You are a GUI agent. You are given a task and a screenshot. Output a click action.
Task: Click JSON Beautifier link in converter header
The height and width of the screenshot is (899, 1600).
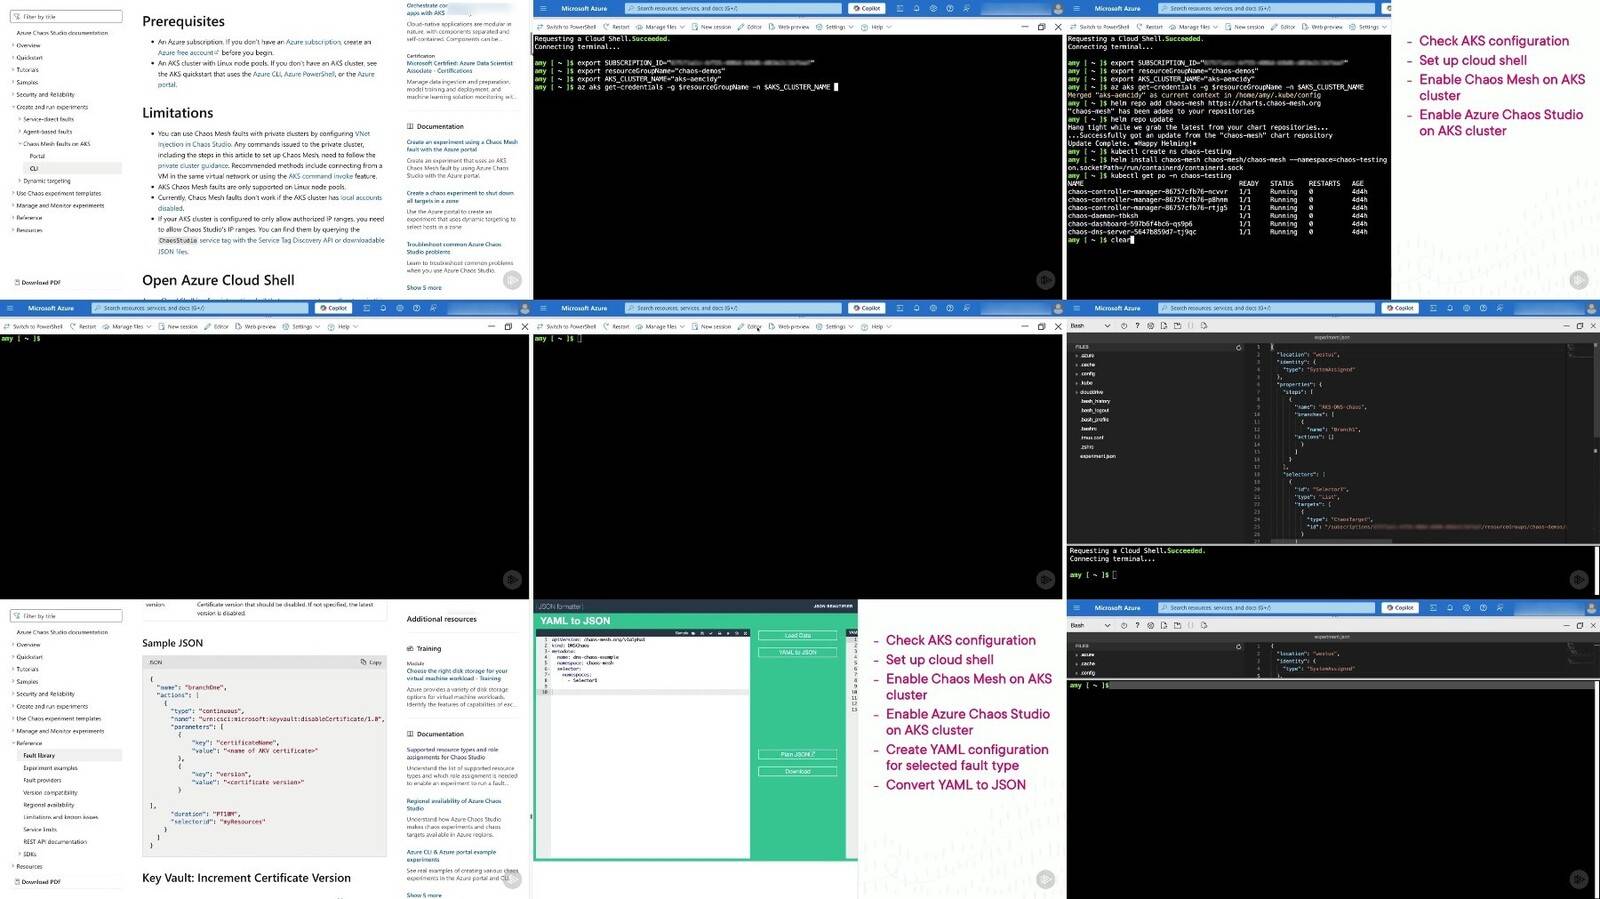click(x=833, y=606)
